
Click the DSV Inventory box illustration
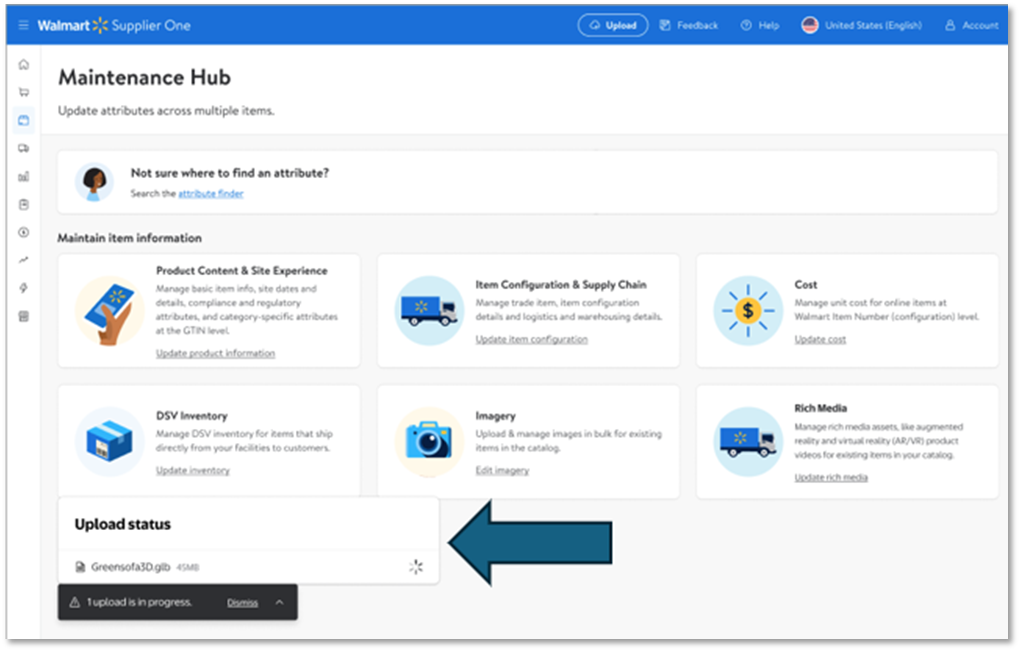(109, 442)
